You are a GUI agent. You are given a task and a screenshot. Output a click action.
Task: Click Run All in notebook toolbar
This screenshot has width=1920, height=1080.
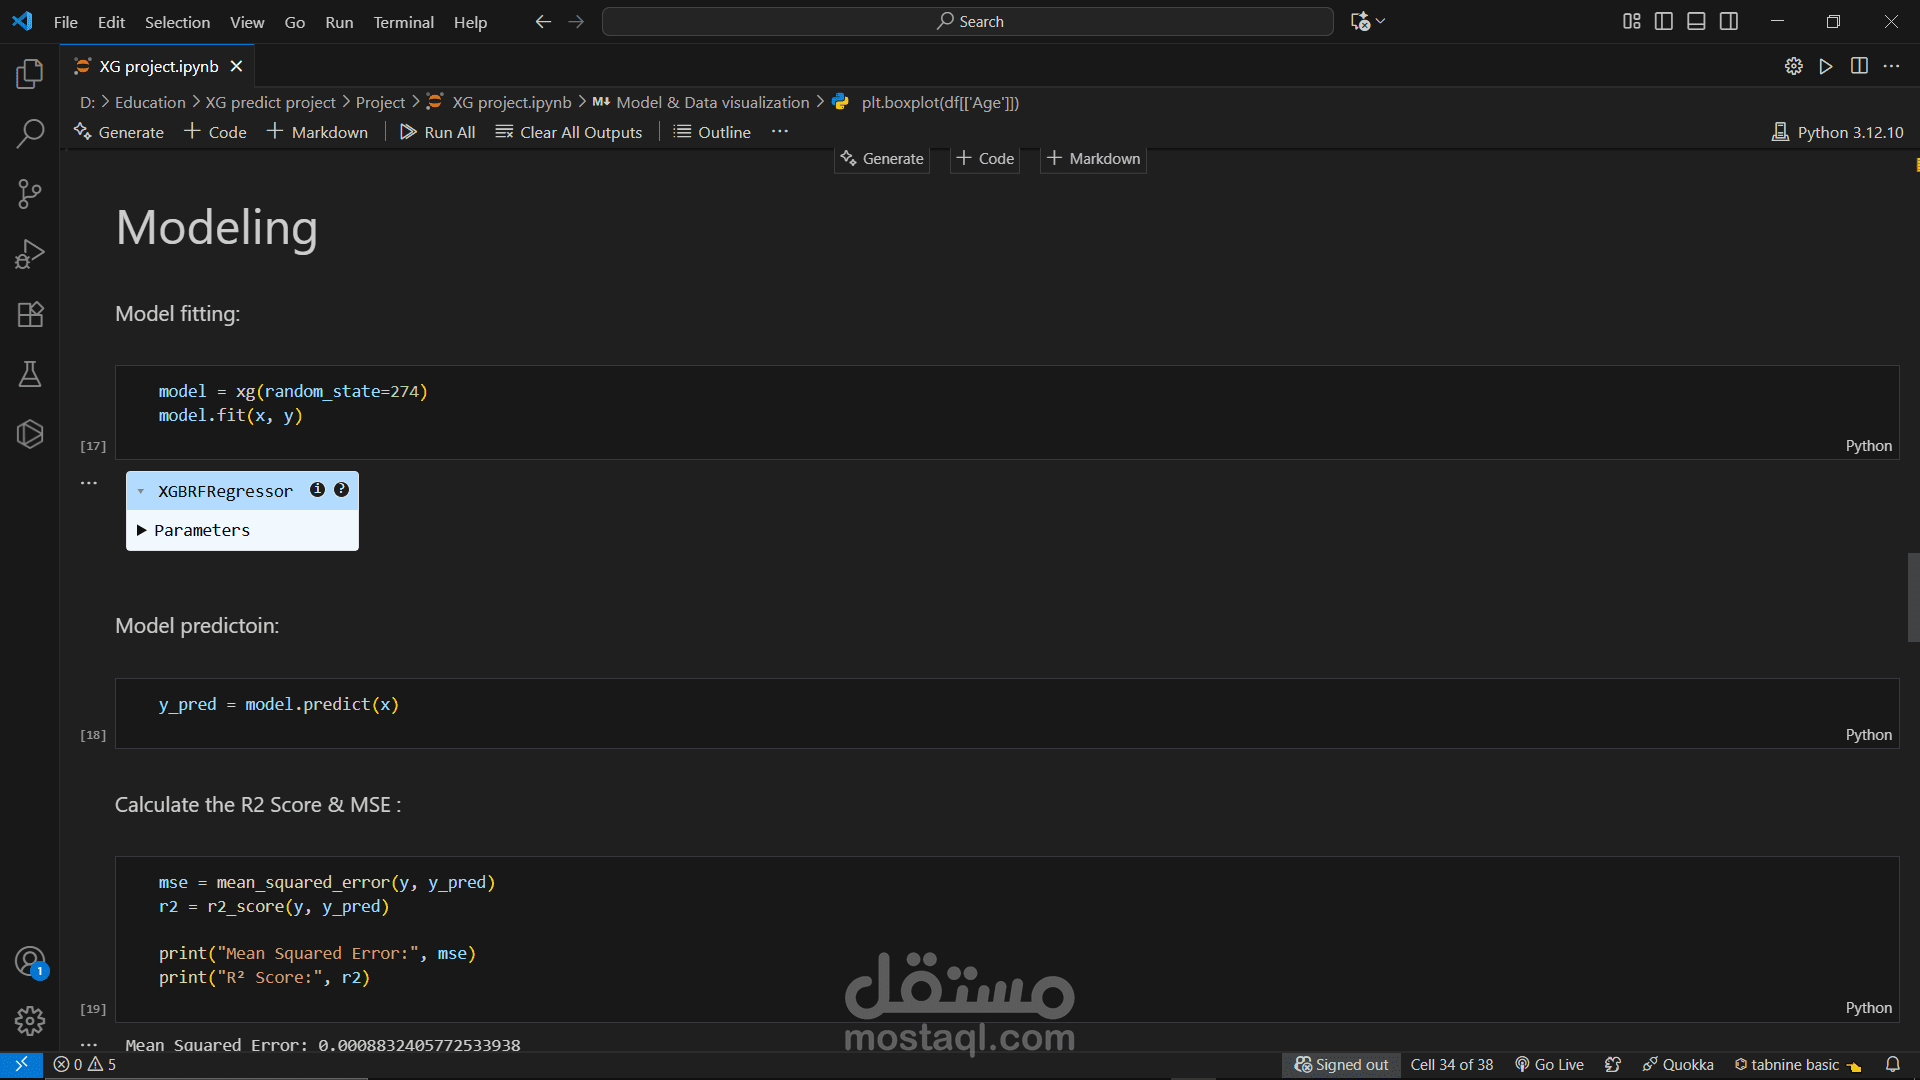438,132
